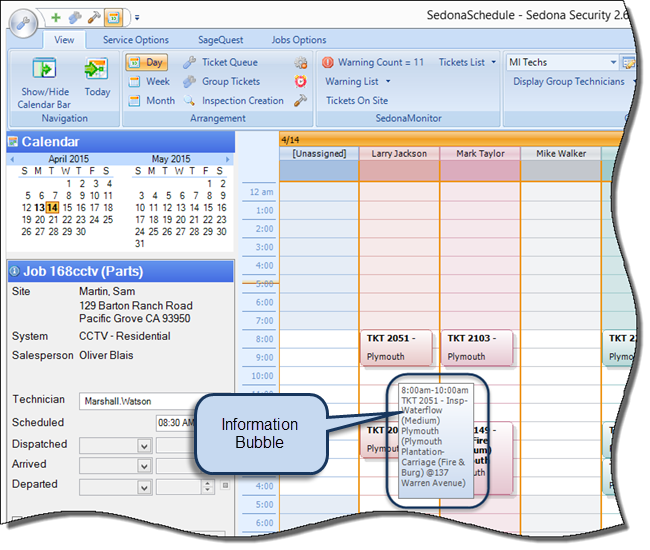Click the May 2015 month header
Screen dimensions: 650x550
[171, 159]
